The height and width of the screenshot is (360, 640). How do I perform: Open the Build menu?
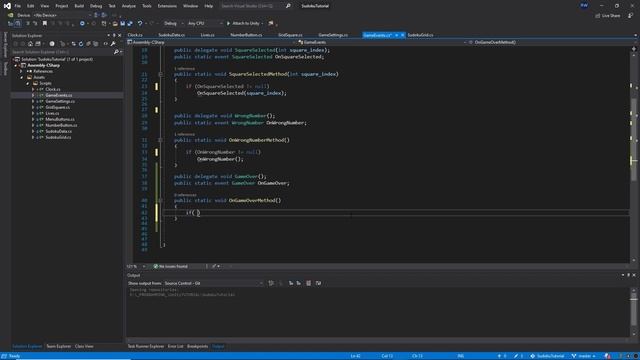pyautogui.click(x=79, y=6)
